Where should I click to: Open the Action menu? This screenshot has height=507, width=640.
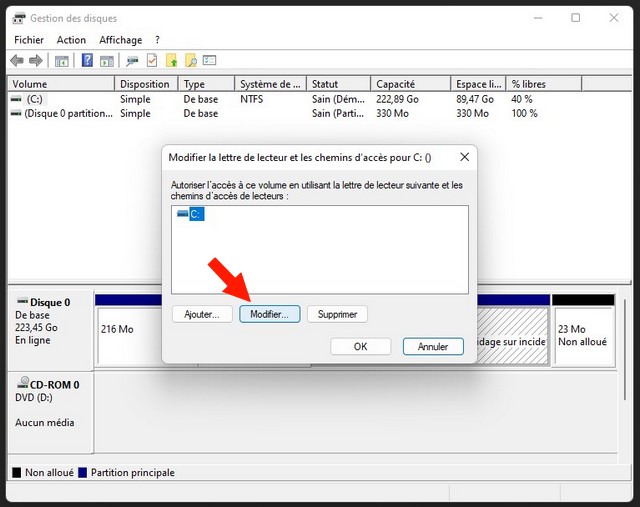pyautogui.click(x=71, y=40)
